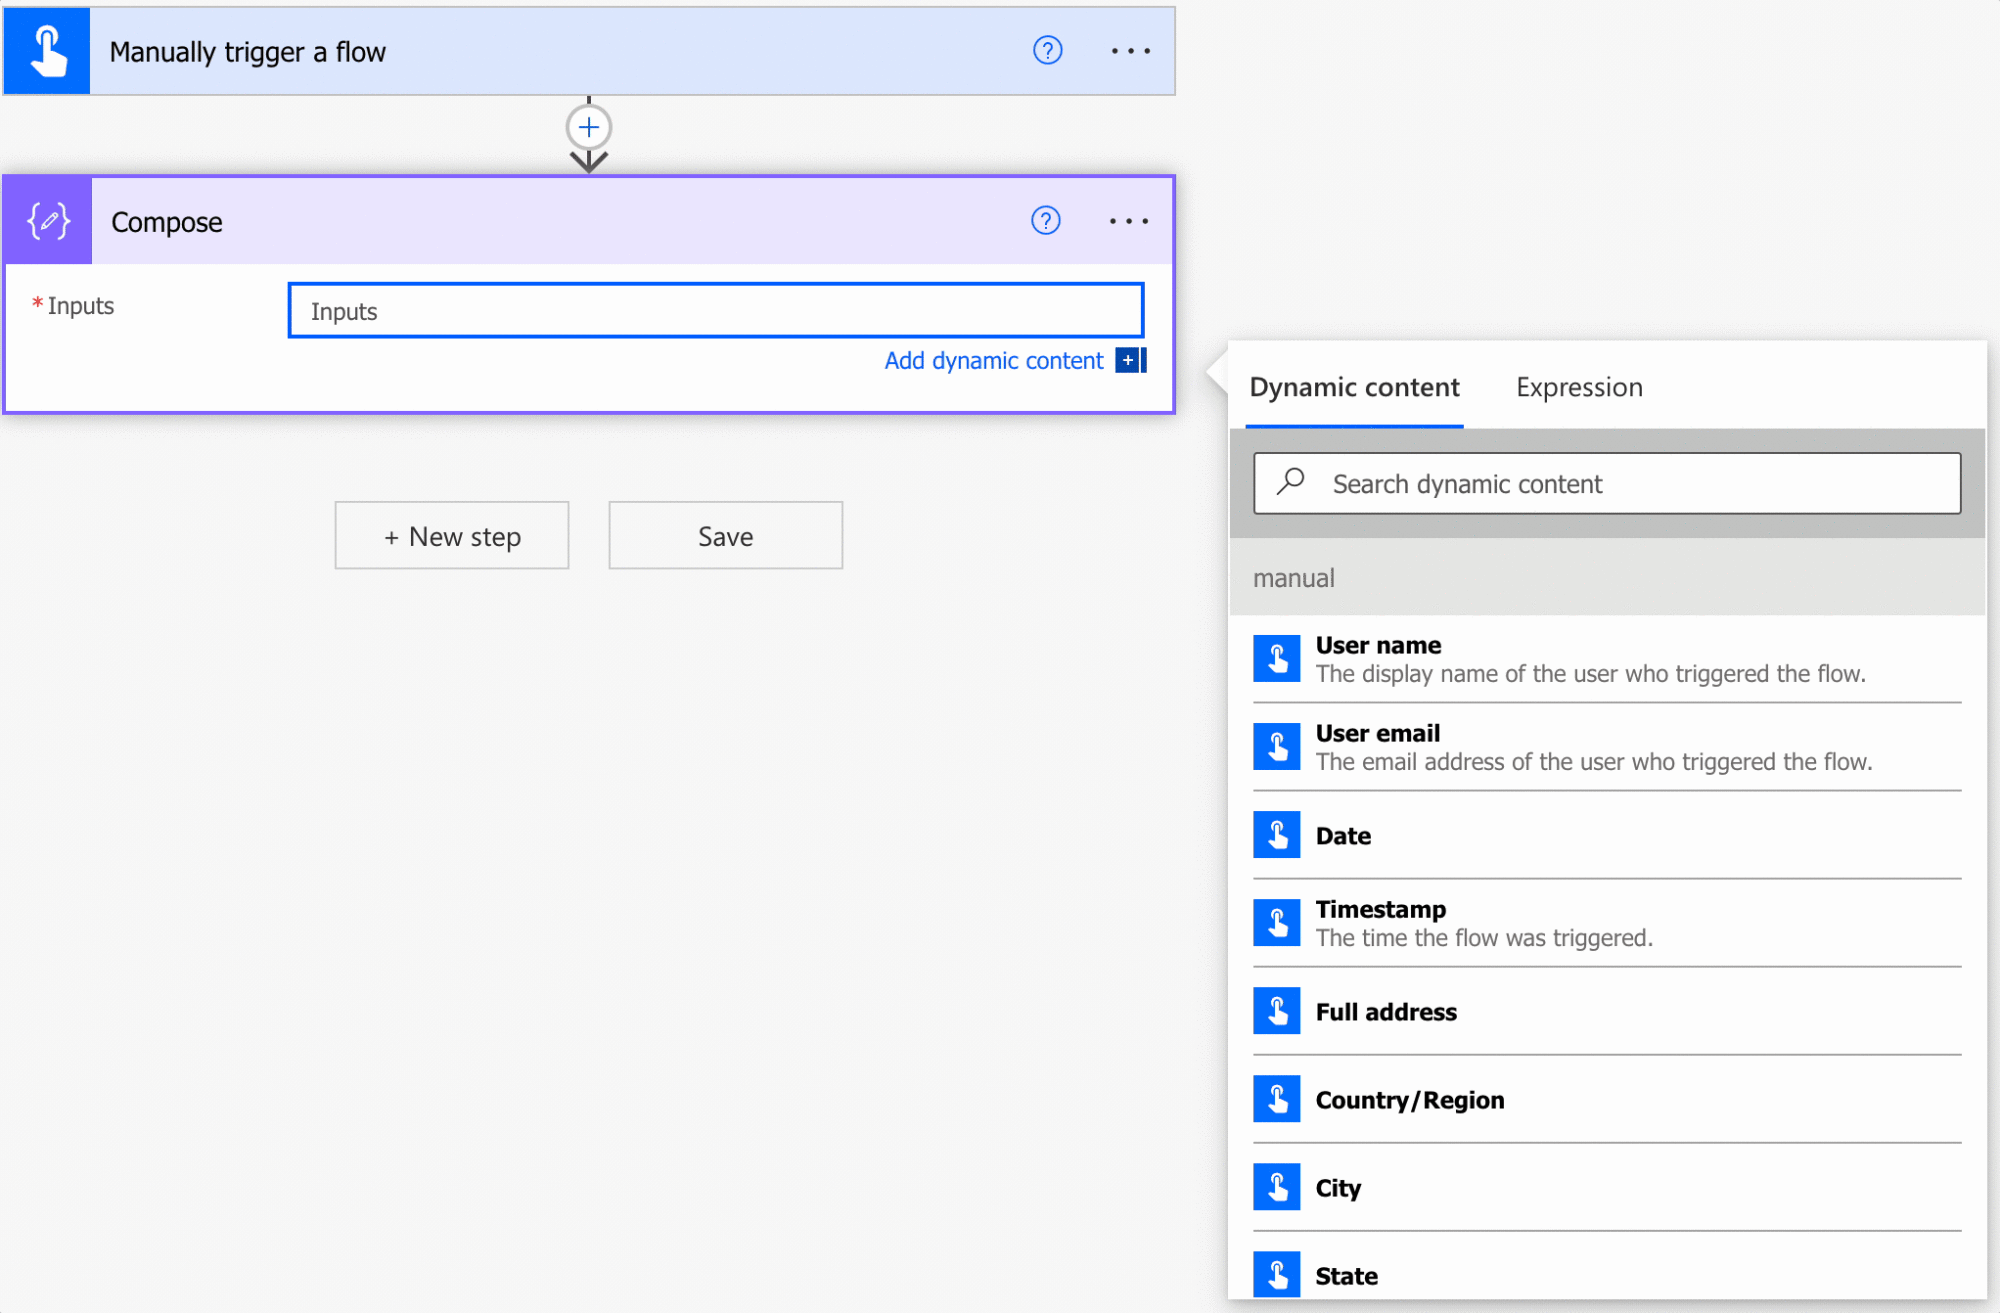2000x1313 pixels.
Task: Open Compose card ellipsis menu
Action: 1128,221
